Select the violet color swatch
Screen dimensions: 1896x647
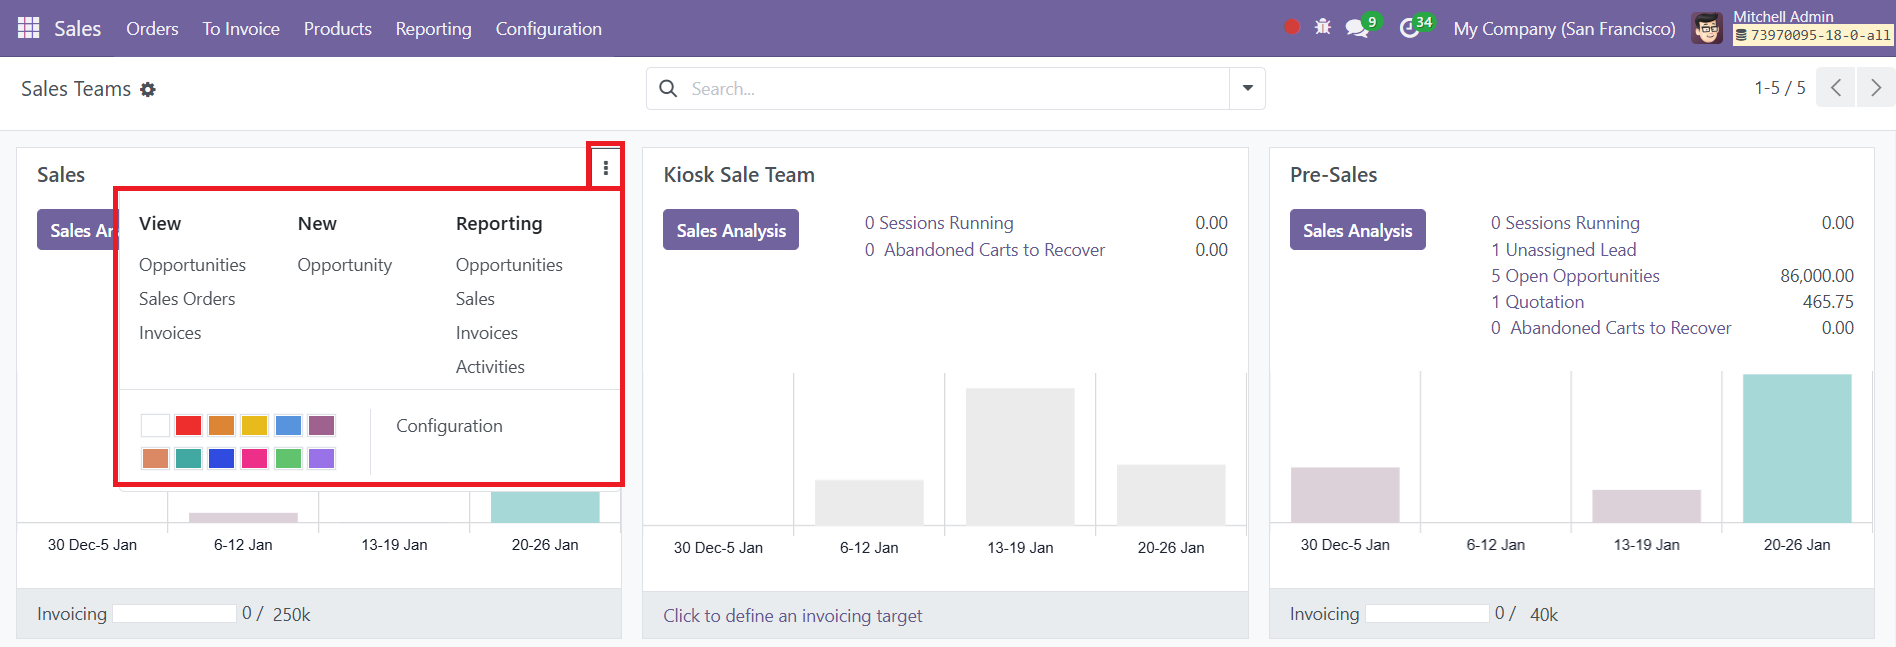pos(321,458)
